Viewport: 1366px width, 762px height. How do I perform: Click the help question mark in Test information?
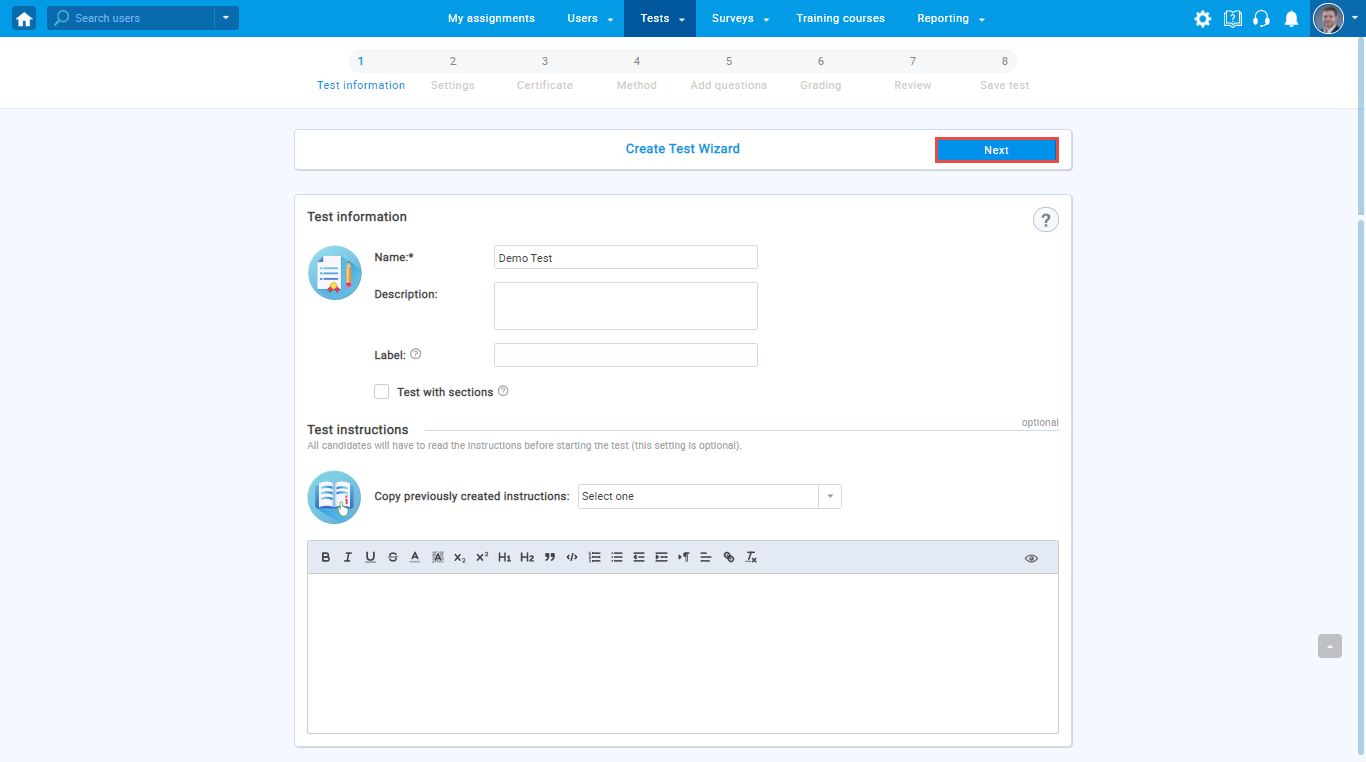1045,220
